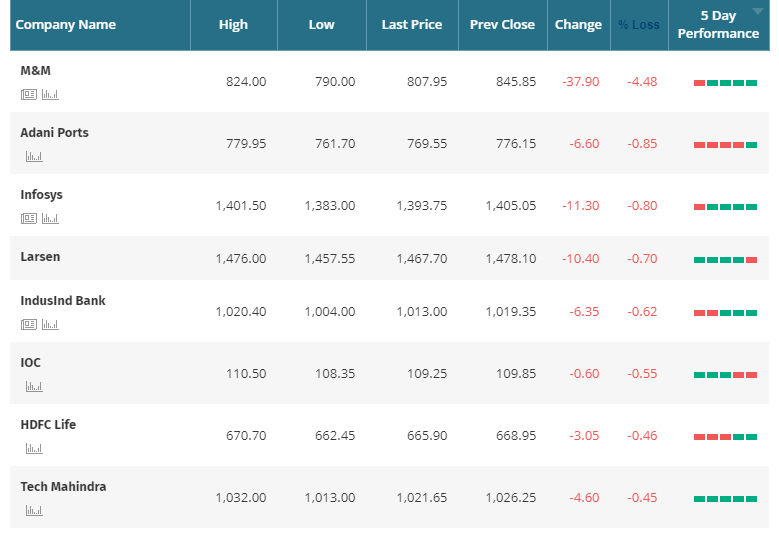Click the % Loss column header
Screen dimensions: 779x536
point(639,25)
